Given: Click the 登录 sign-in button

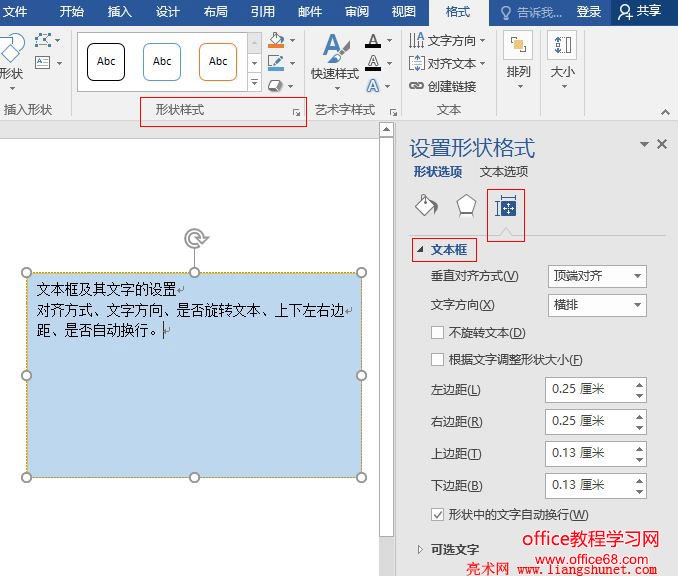Looking at the screenshot, I should pyautogui.click(x=588, y=12).
